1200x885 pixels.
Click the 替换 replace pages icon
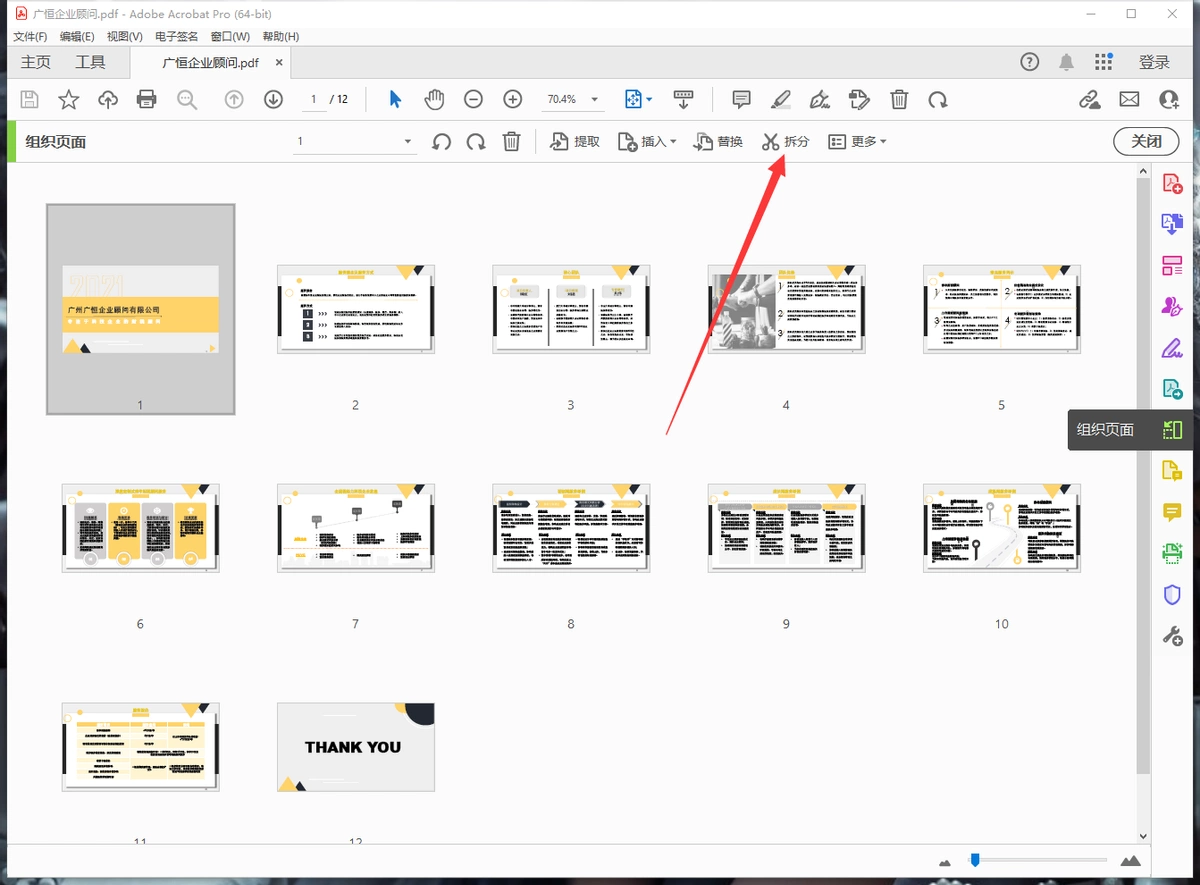(x=718, y=142)
